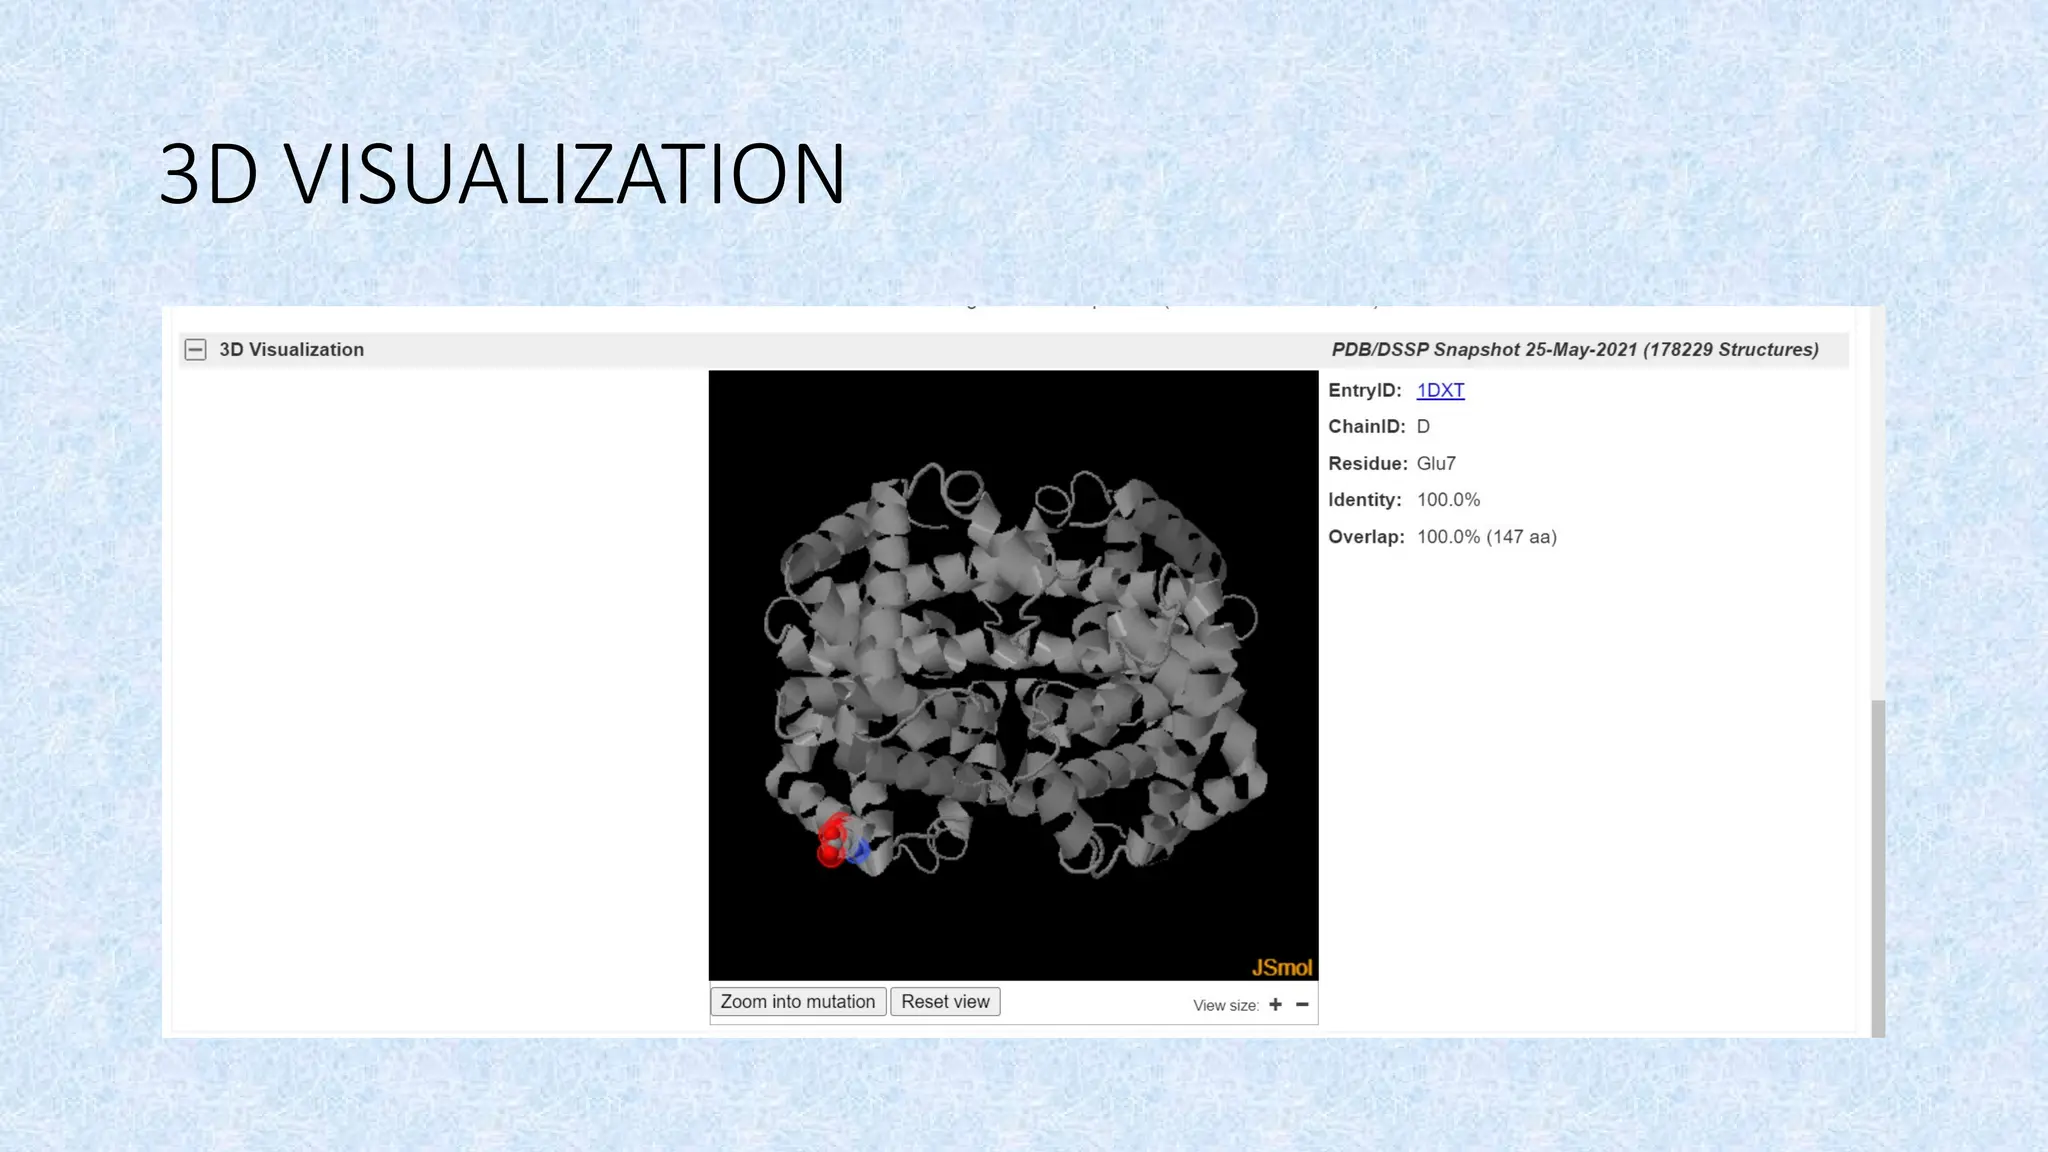Collapse the 3D Visualization section

[195, 349]
